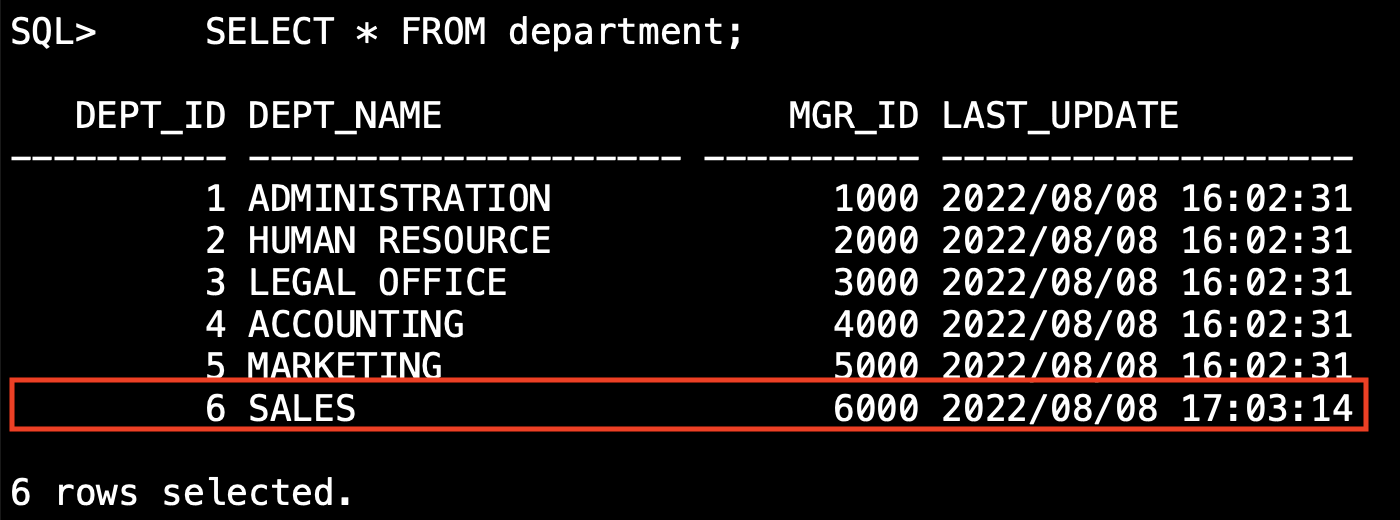This screenshot has height=520, width=1400.
Task: Click the "6 rows selected." message
Action: click(x=182, y=493)
